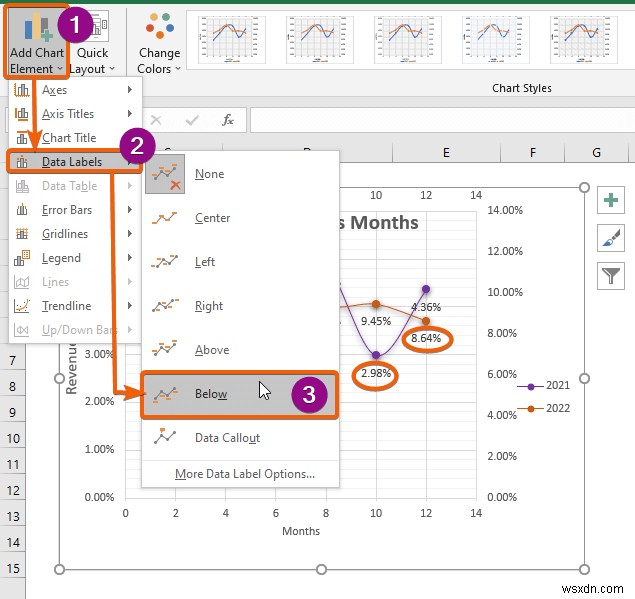635x599 pixels.
Task: Apply the fifth chart style thumbnail
Action: point(584,40)
